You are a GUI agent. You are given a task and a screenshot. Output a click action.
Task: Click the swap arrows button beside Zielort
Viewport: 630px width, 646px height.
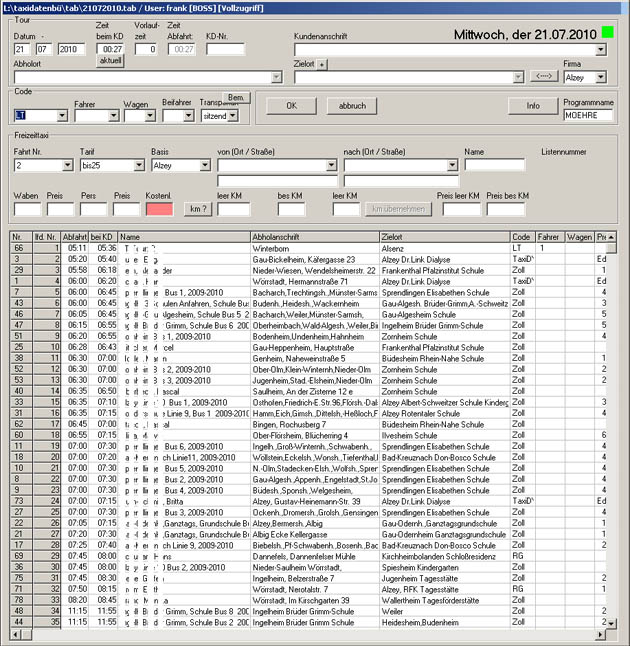click(x=544, y=76)
